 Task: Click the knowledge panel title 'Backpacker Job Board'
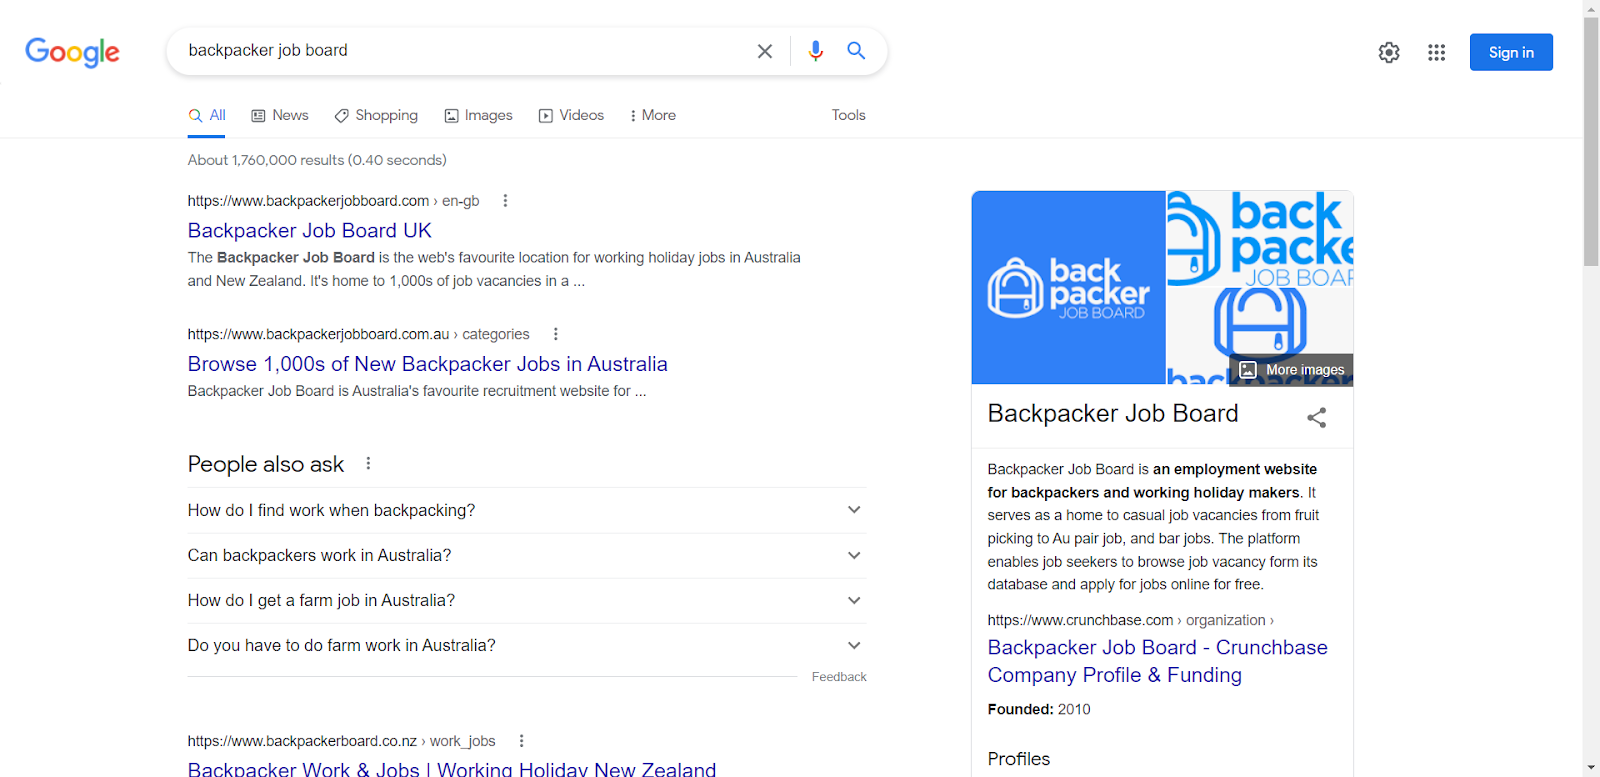click(1113, 414)
